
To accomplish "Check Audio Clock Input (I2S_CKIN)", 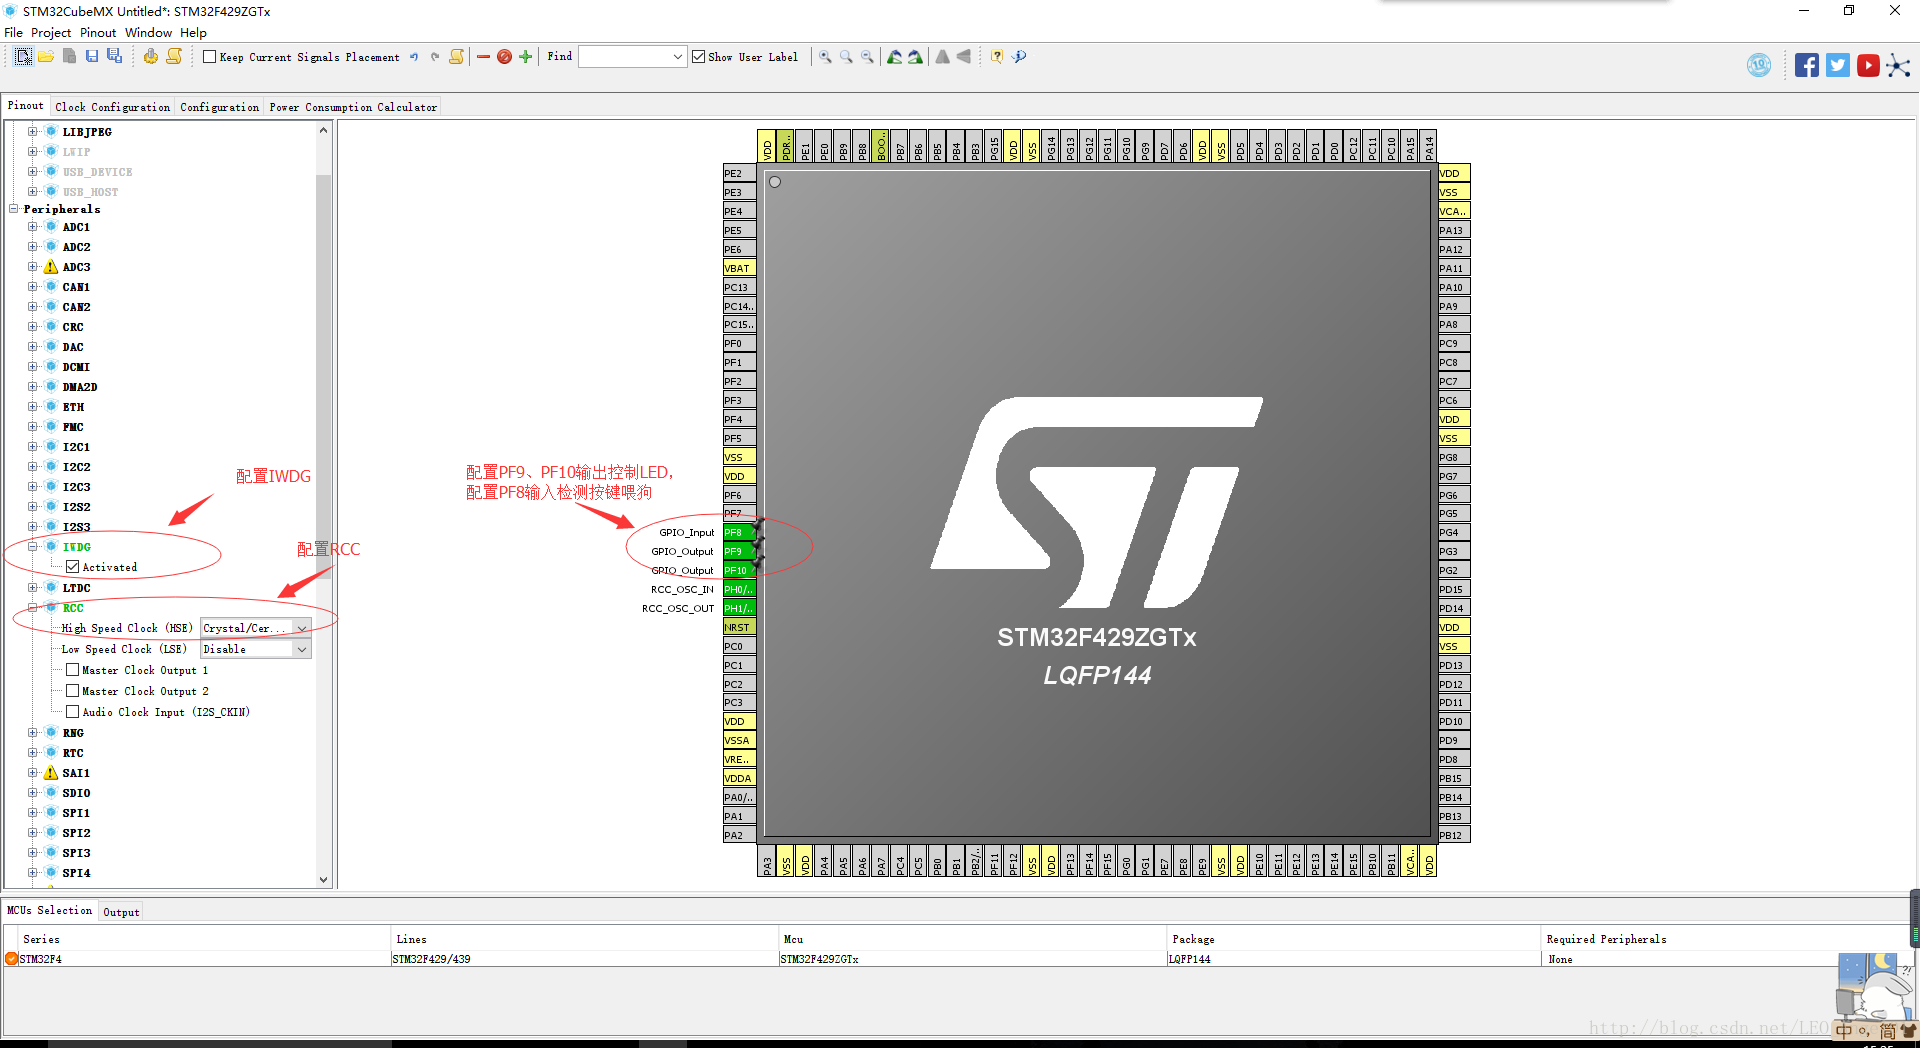I will click(x=72, y=712).
